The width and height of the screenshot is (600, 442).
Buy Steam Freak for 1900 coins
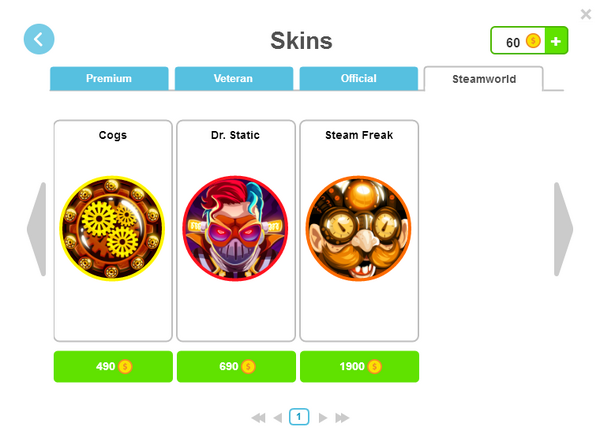(x=360, y=366)
